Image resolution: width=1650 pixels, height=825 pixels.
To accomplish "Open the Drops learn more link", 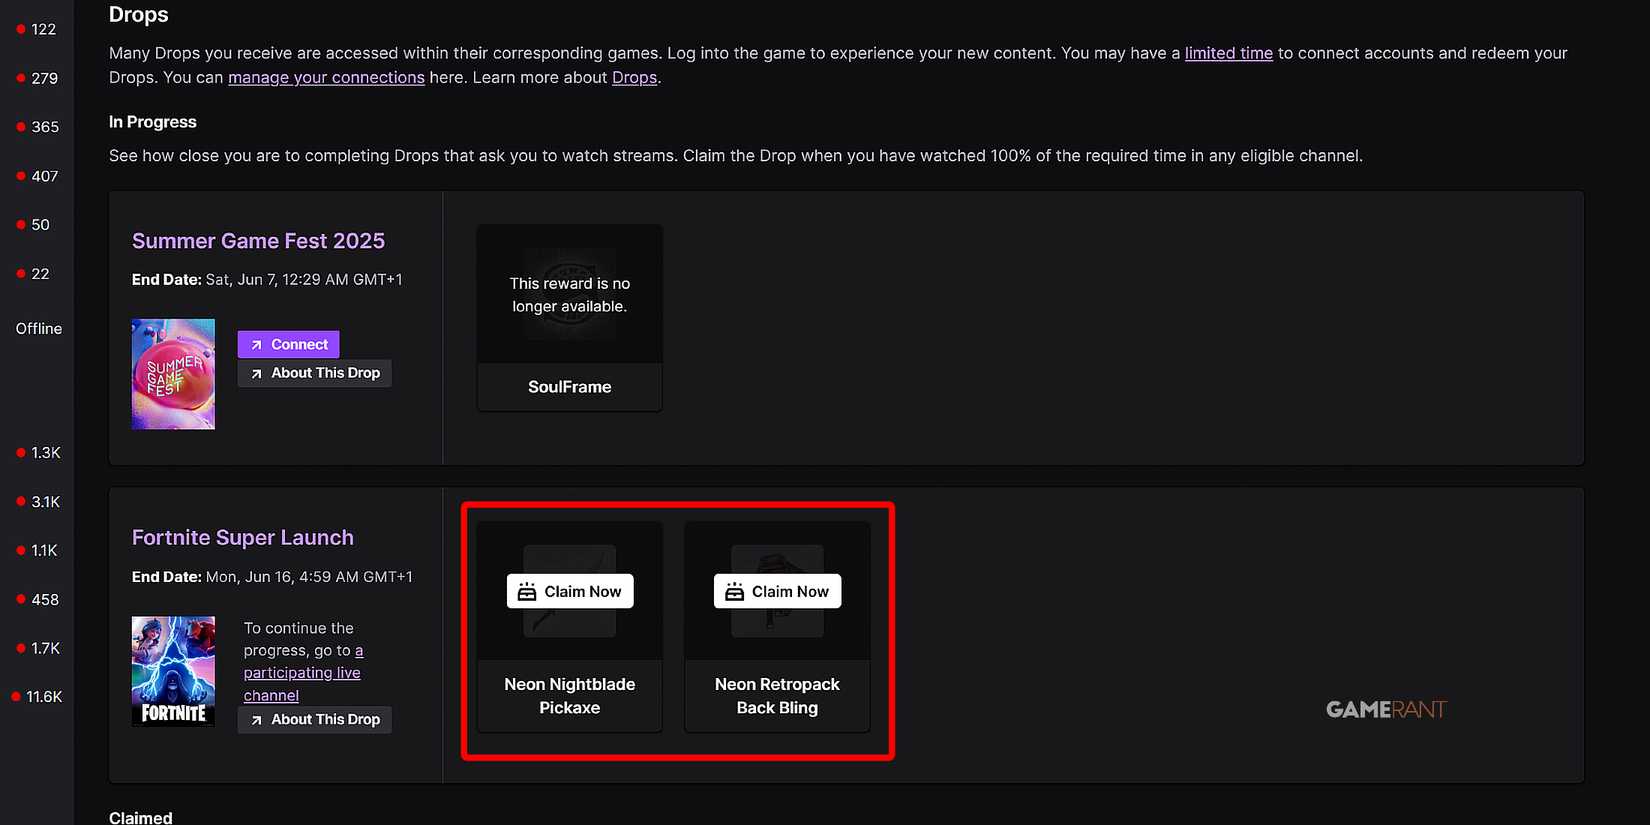I will pyautogui.click(x=634, y=77).
